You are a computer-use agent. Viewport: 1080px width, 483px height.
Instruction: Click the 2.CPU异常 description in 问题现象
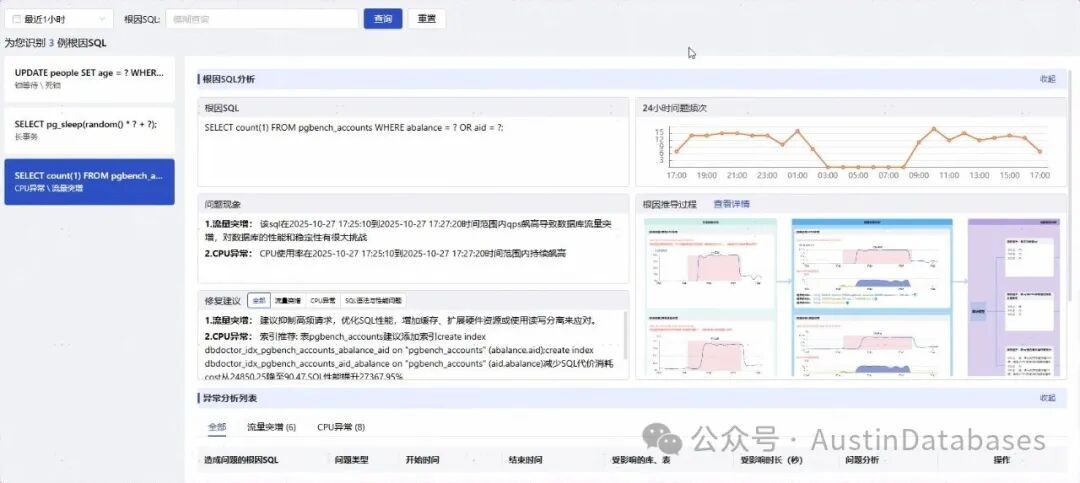385,254
